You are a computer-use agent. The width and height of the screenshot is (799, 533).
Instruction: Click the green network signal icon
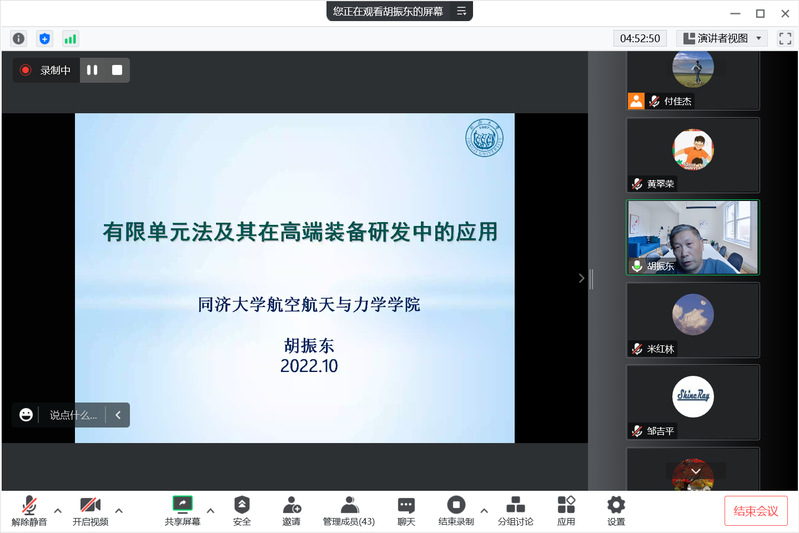click(70, 38)
